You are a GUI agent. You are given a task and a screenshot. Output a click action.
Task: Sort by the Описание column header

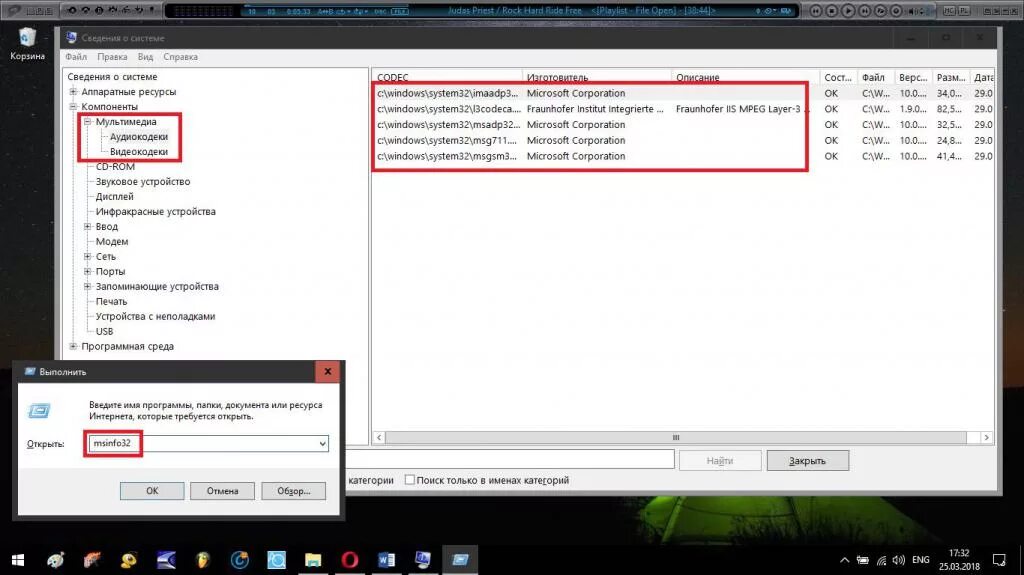tap(745, 77)
